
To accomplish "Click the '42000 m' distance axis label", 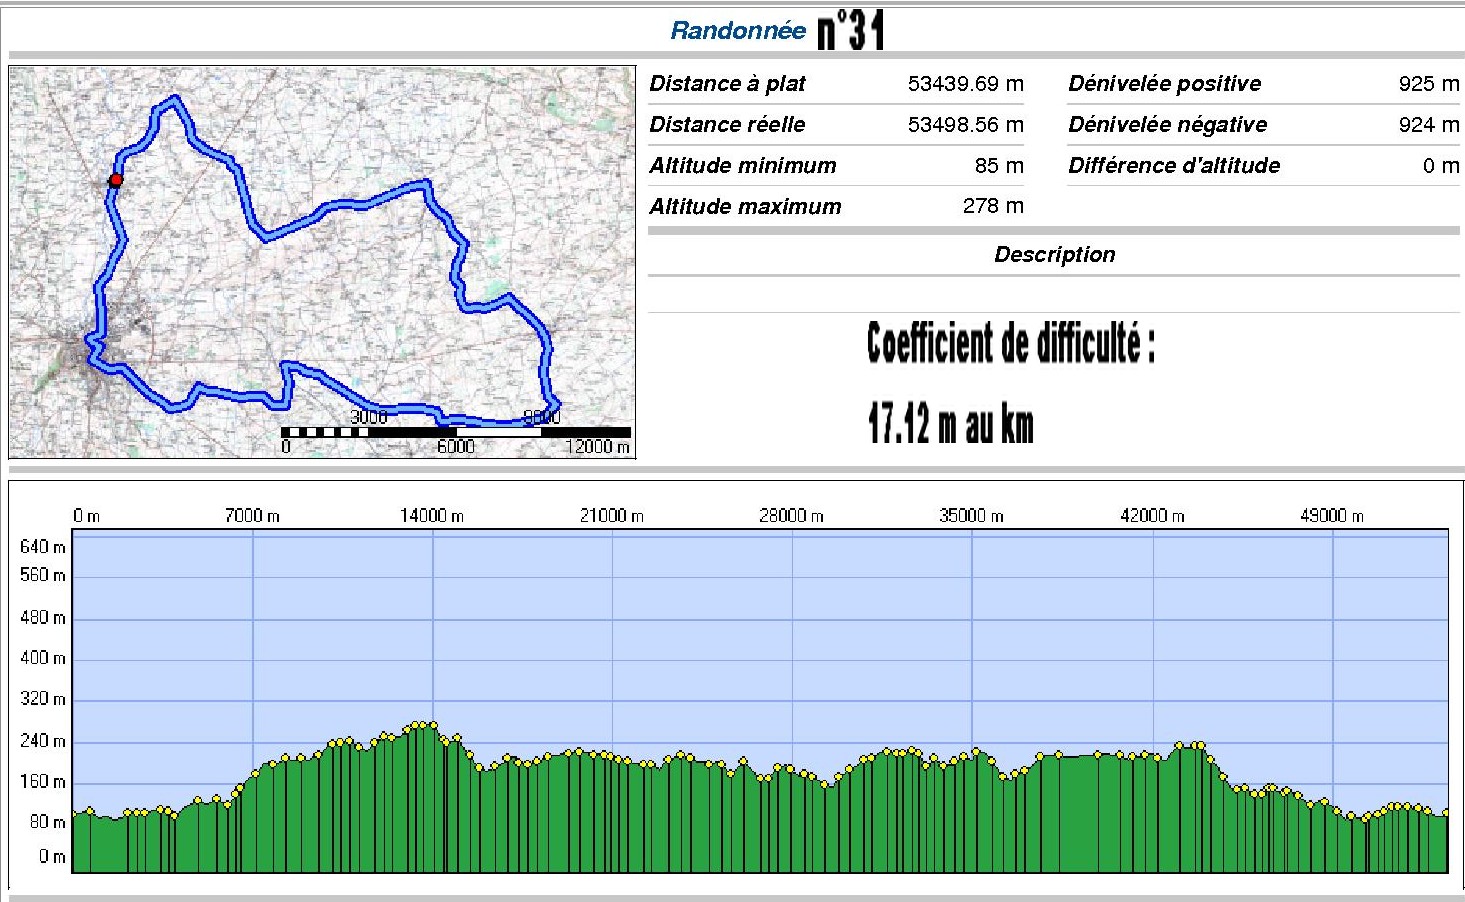I will pyautogui.click(x=1152, y=516).
